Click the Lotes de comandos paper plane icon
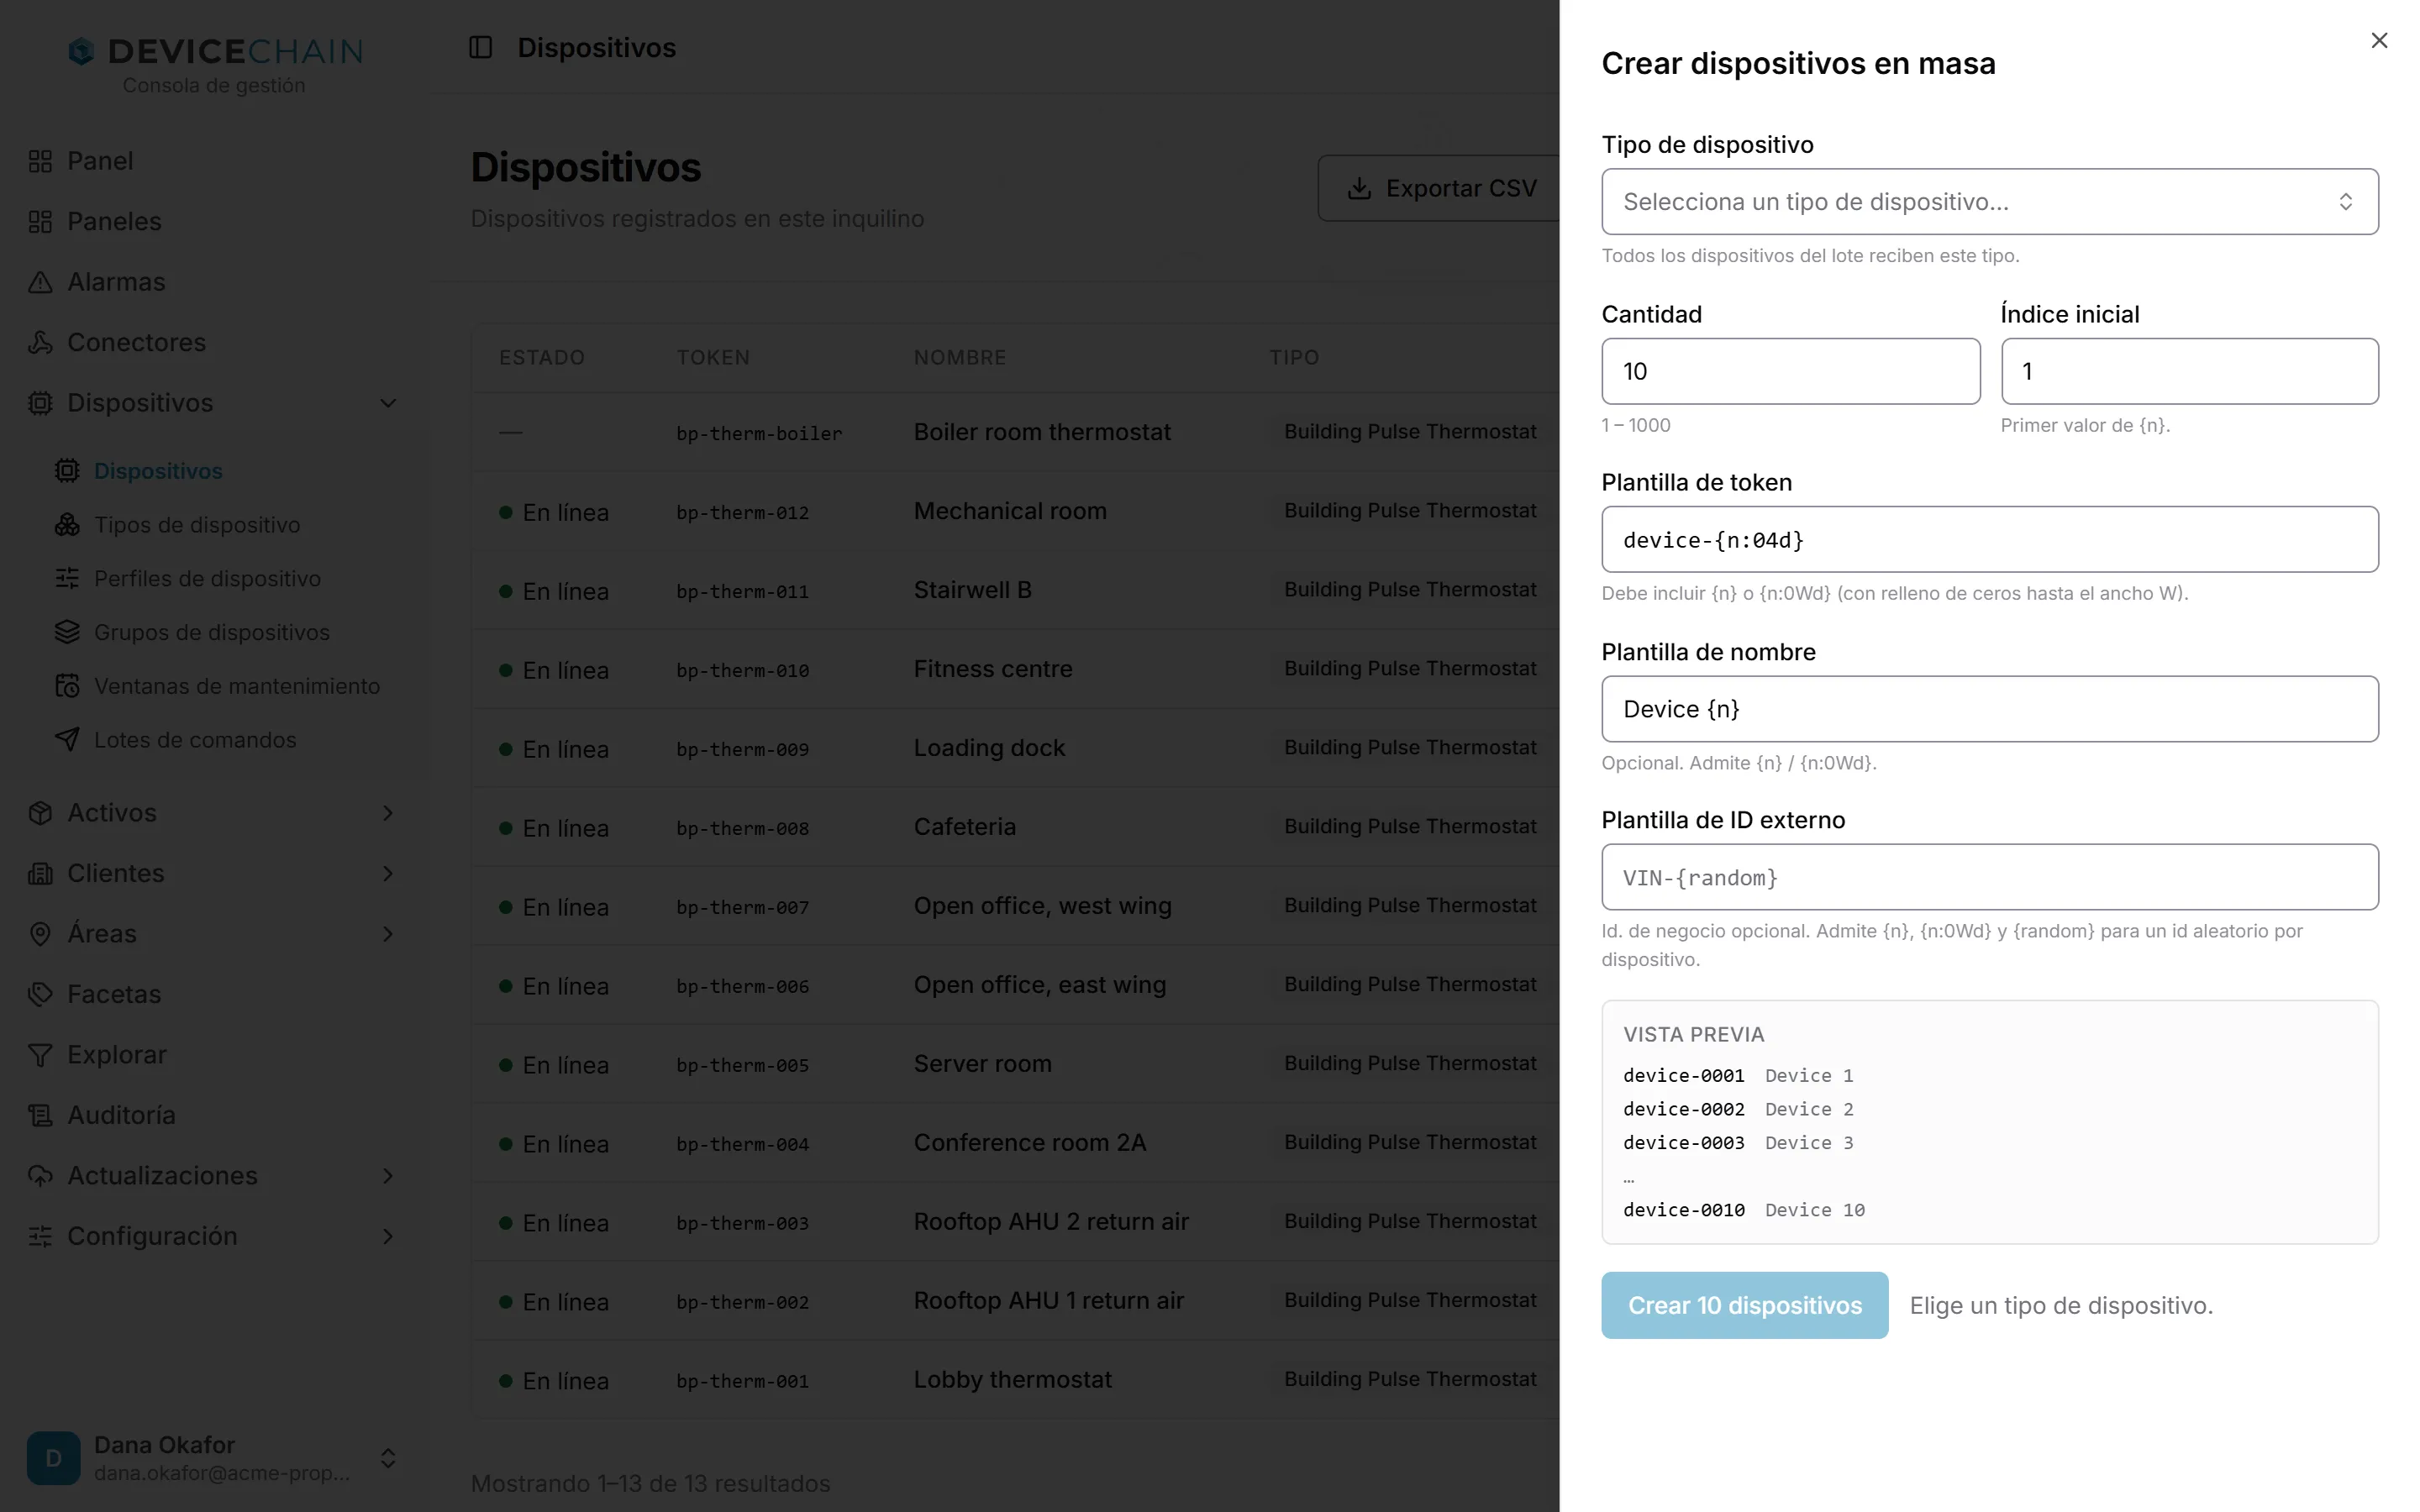 pos(67,740)
